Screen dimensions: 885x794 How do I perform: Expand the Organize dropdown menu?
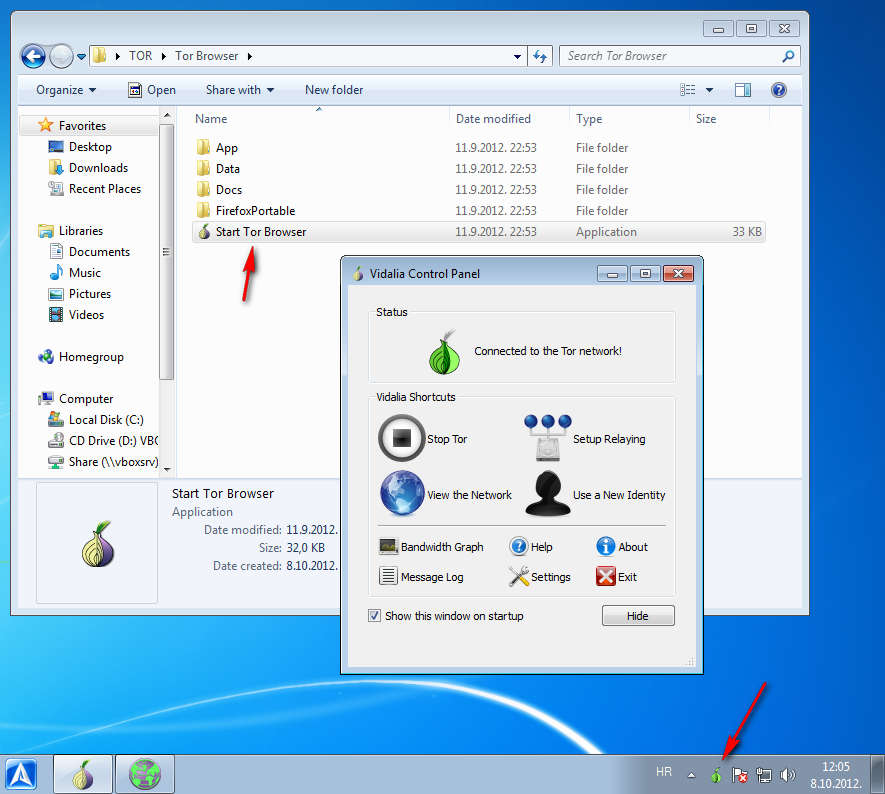click(66, 90)
